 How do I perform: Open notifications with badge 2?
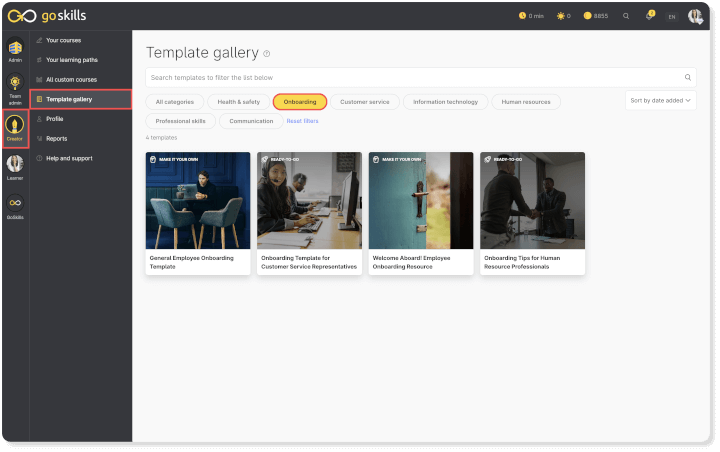click(x=648, y=16)
